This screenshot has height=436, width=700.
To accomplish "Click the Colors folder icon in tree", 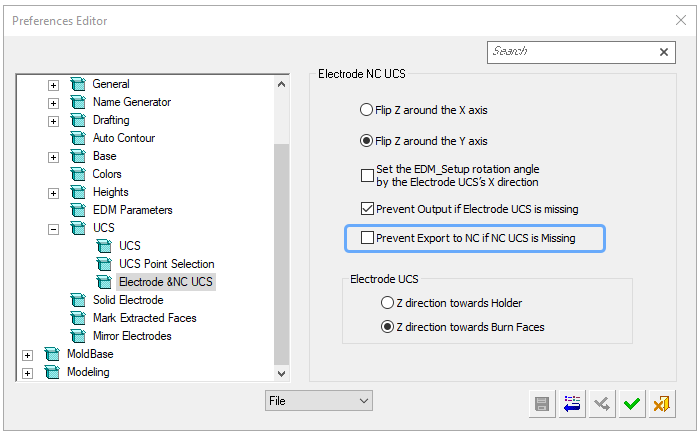I will click(78, 174).
